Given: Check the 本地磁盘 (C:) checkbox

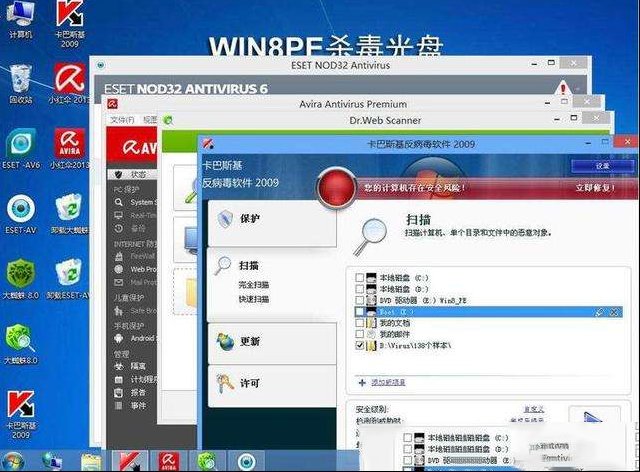Looking at the screenshot, I should (x=359, y=278).
